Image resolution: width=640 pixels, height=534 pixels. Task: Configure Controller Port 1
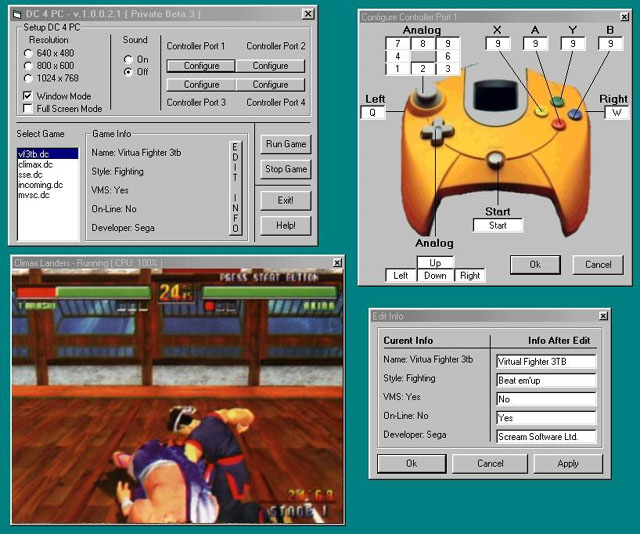pos(201,66)
